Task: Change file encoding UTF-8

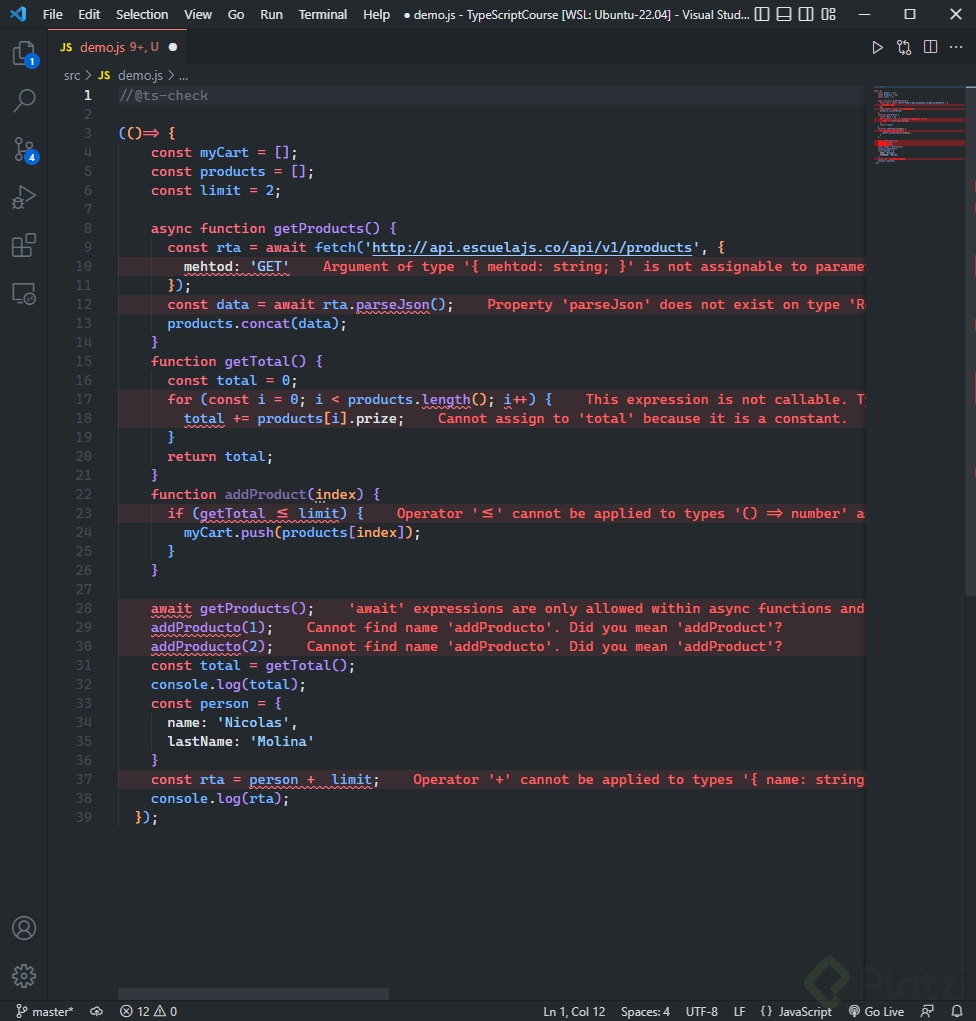Action: pyautogui.click(x=701, y=1011)
